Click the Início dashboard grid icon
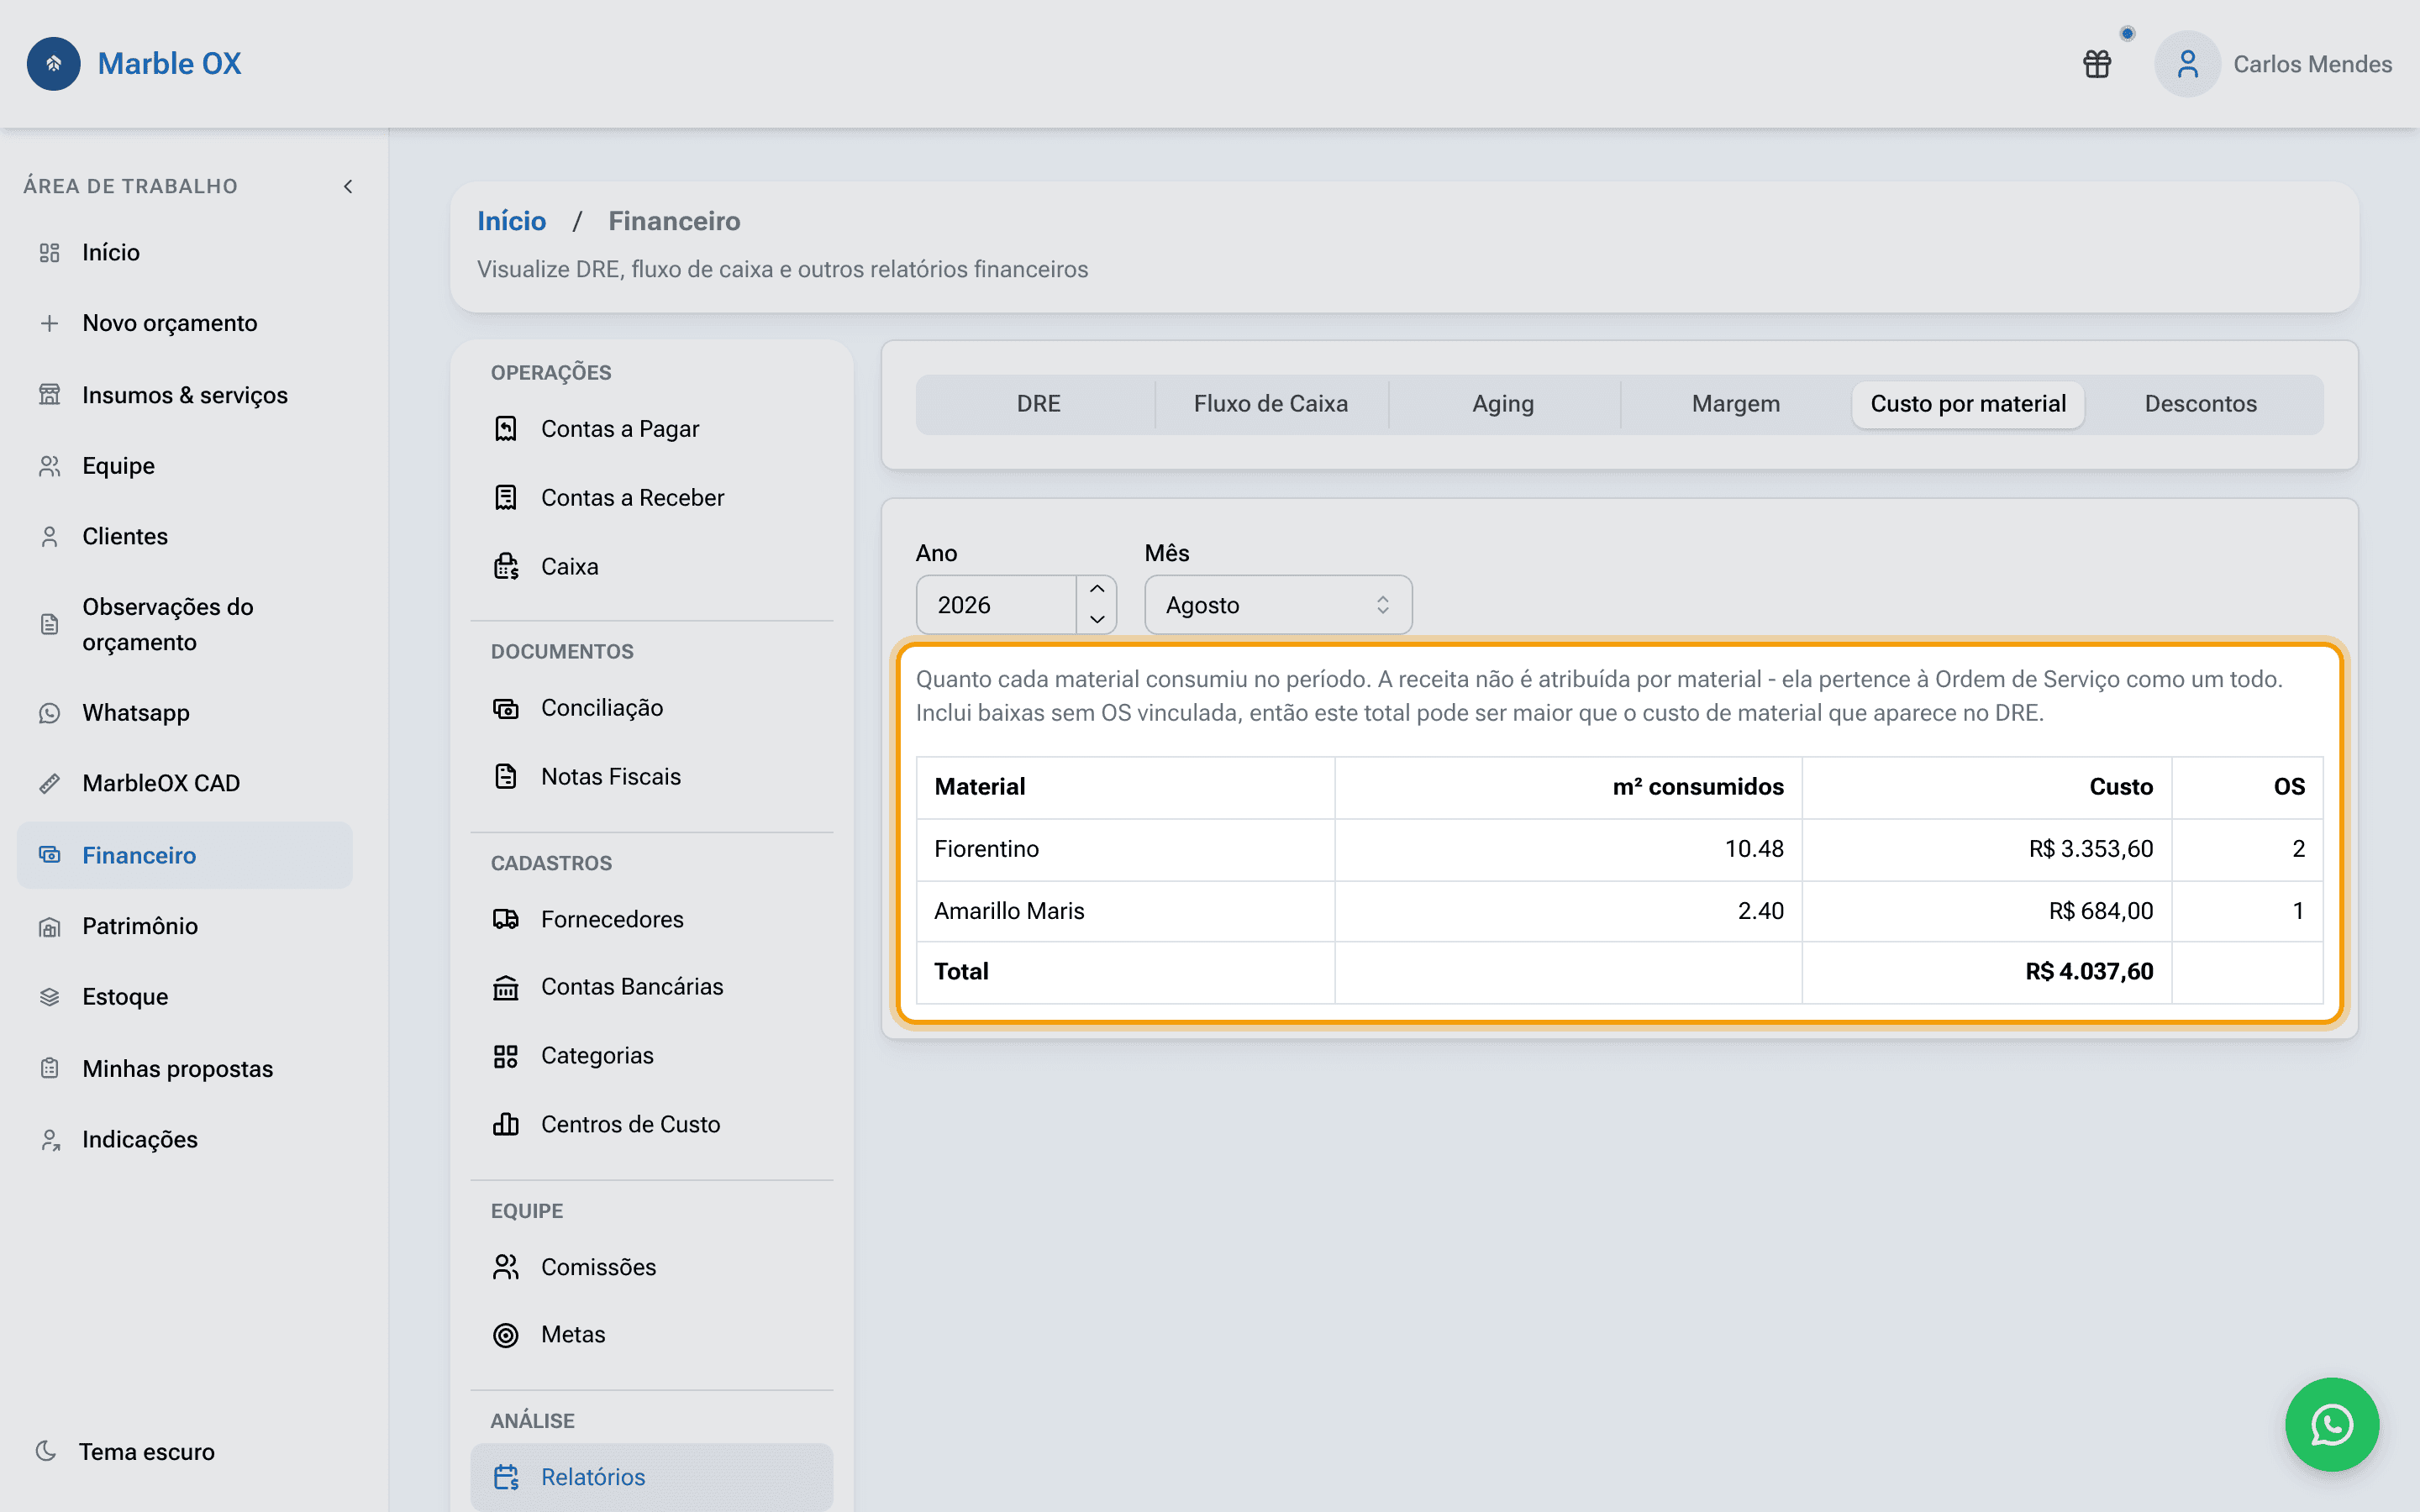The width and height of the screenshot is (2420, 1512). (49, 253)
